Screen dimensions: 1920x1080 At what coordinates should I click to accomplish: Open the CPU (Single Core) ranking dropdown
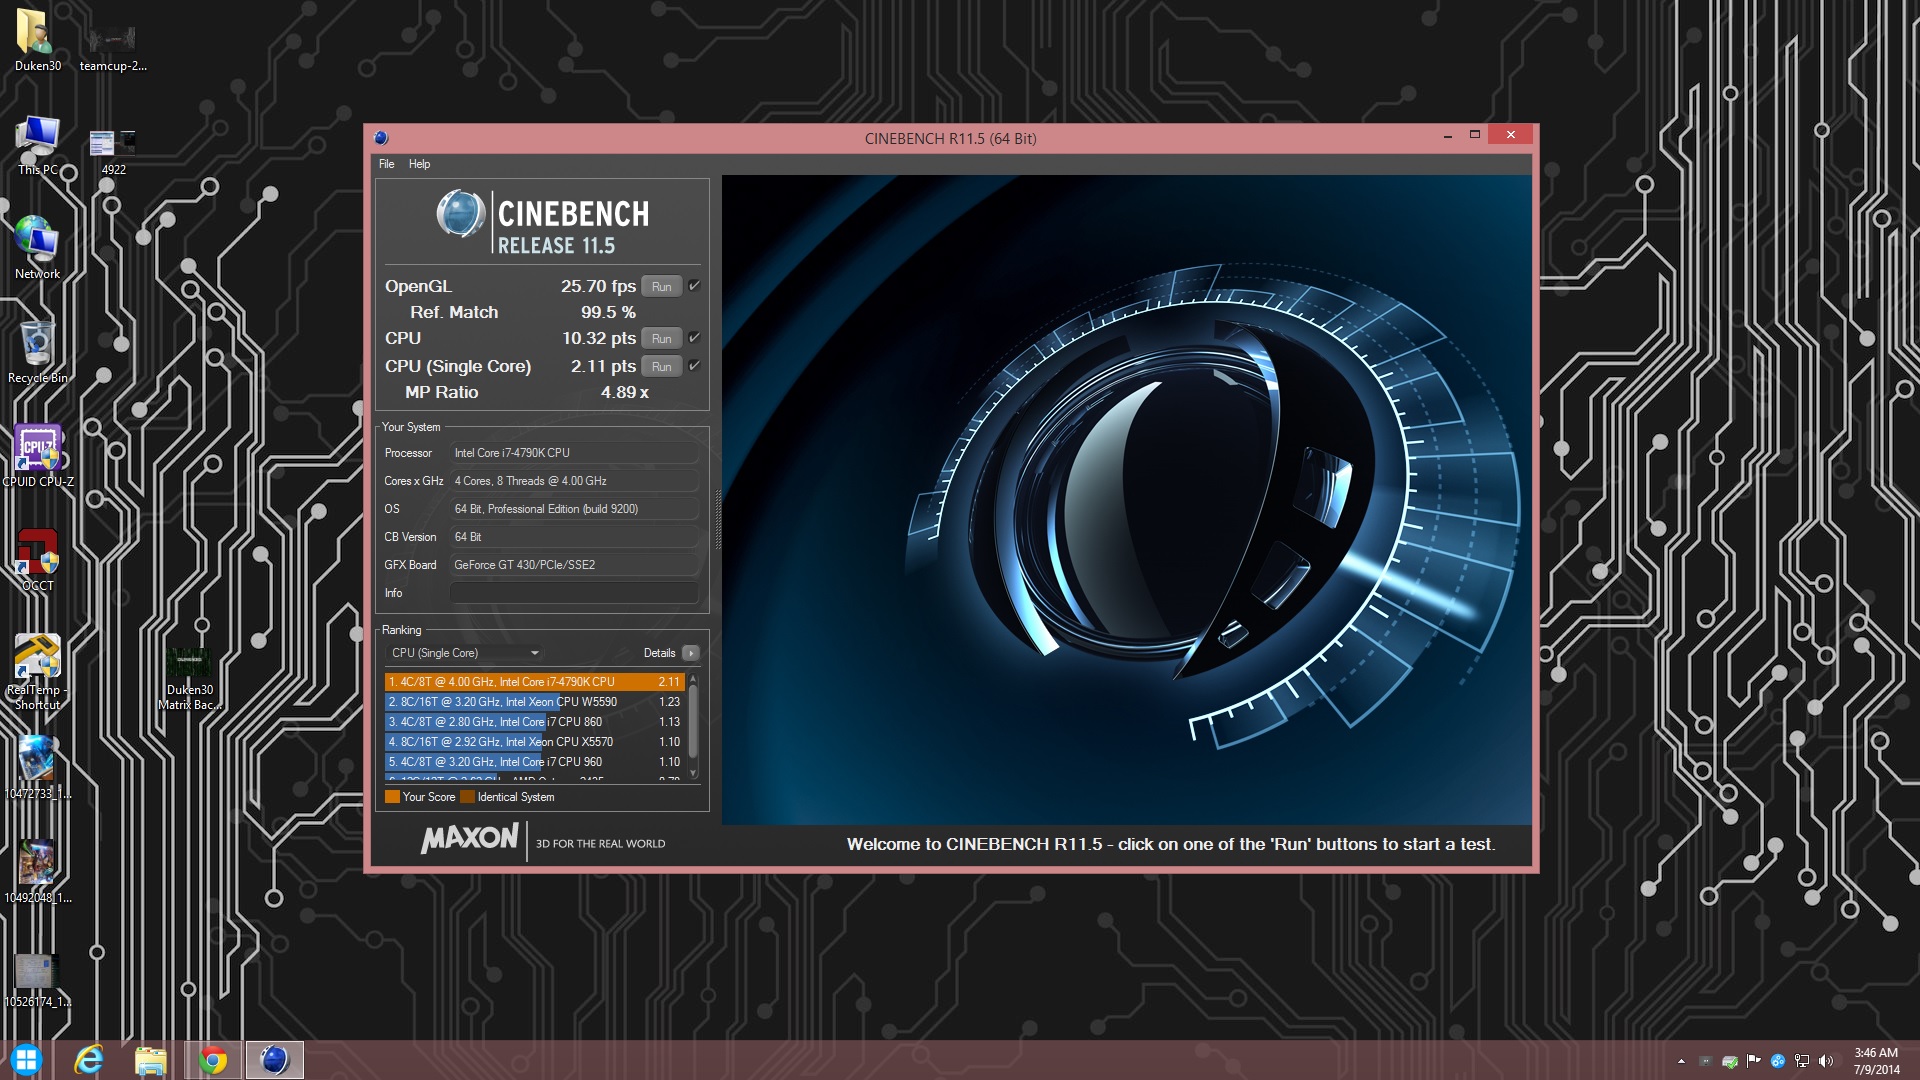point(466,653)
